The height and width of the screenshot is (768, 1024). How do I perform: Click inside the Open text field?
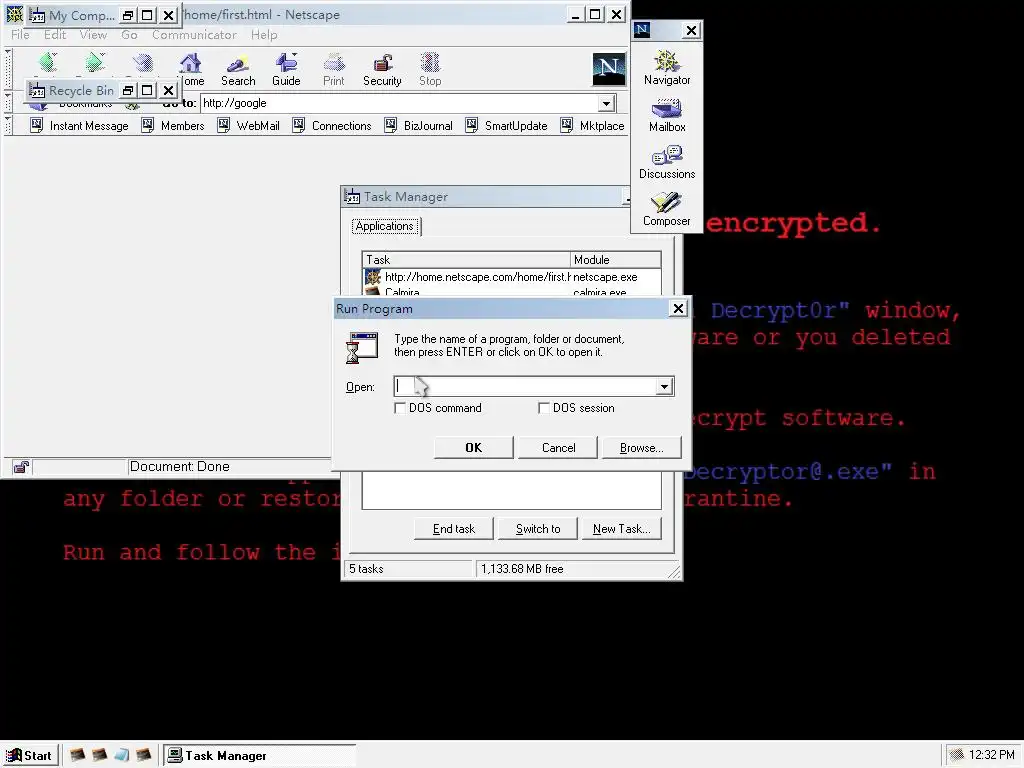click(x=525, y=387)
